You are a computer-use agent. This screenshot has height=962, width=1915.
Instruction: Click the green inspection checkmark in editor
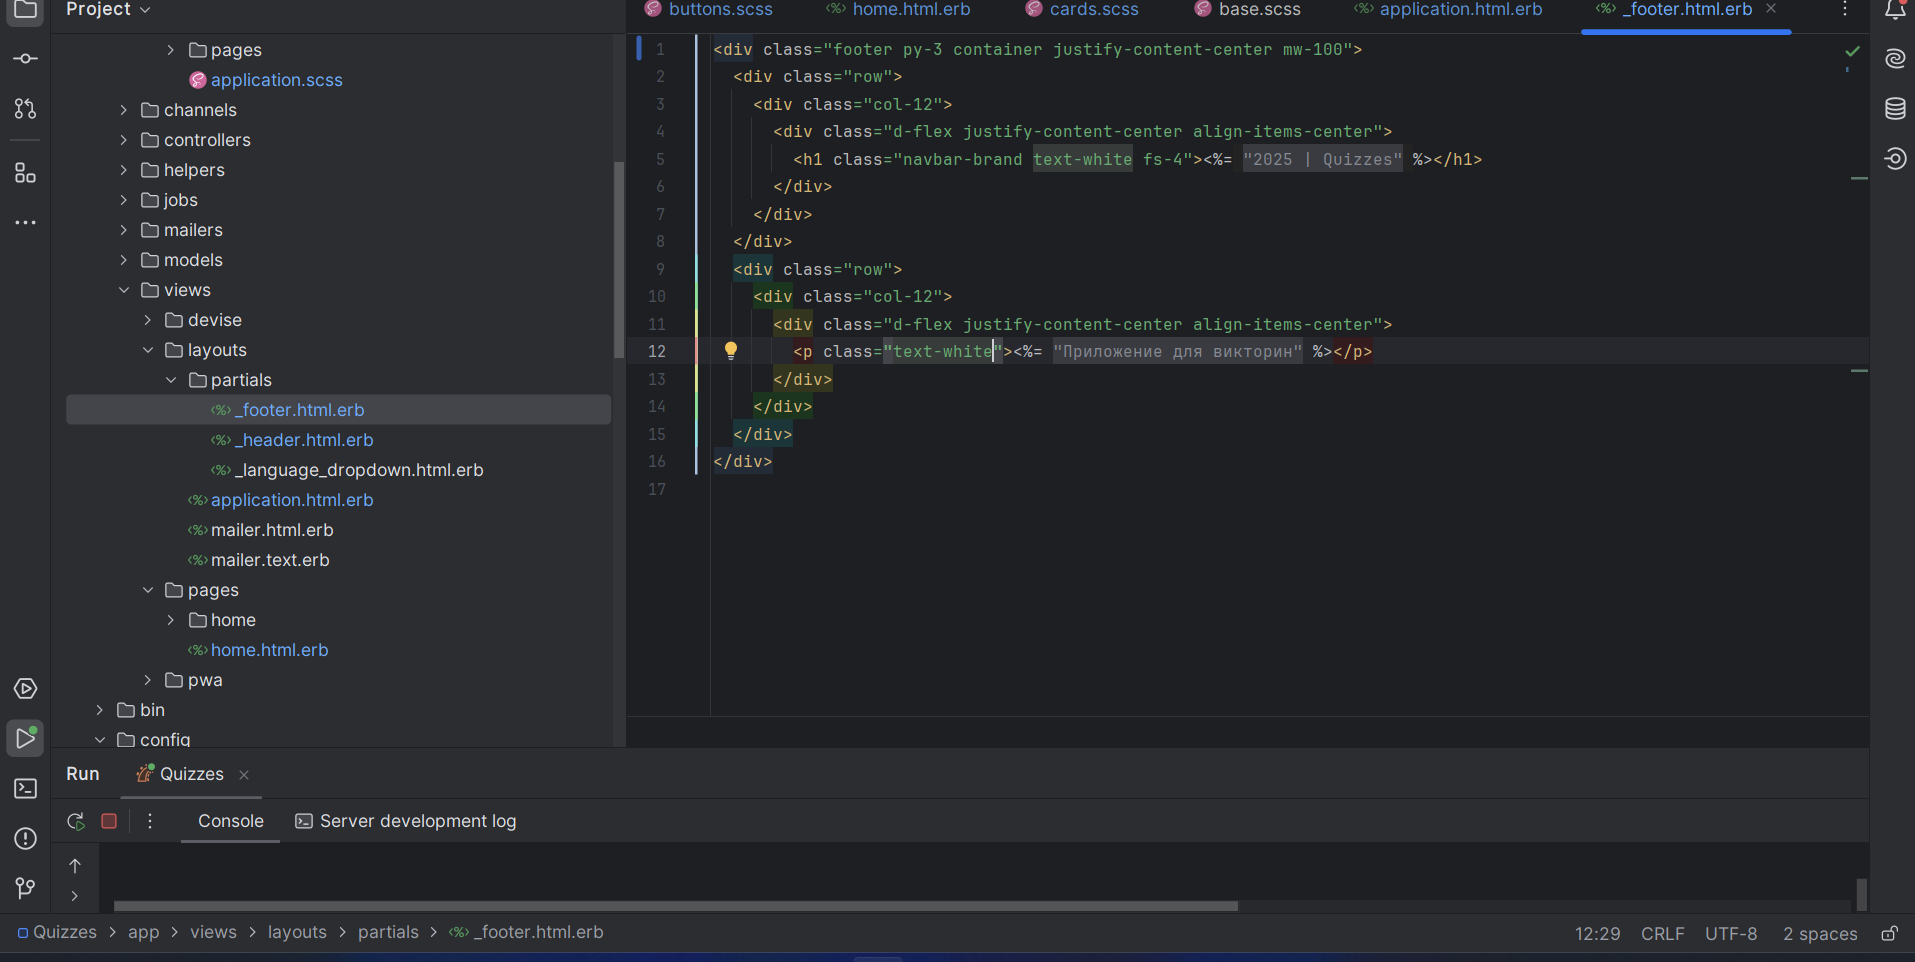[1852, 51]
